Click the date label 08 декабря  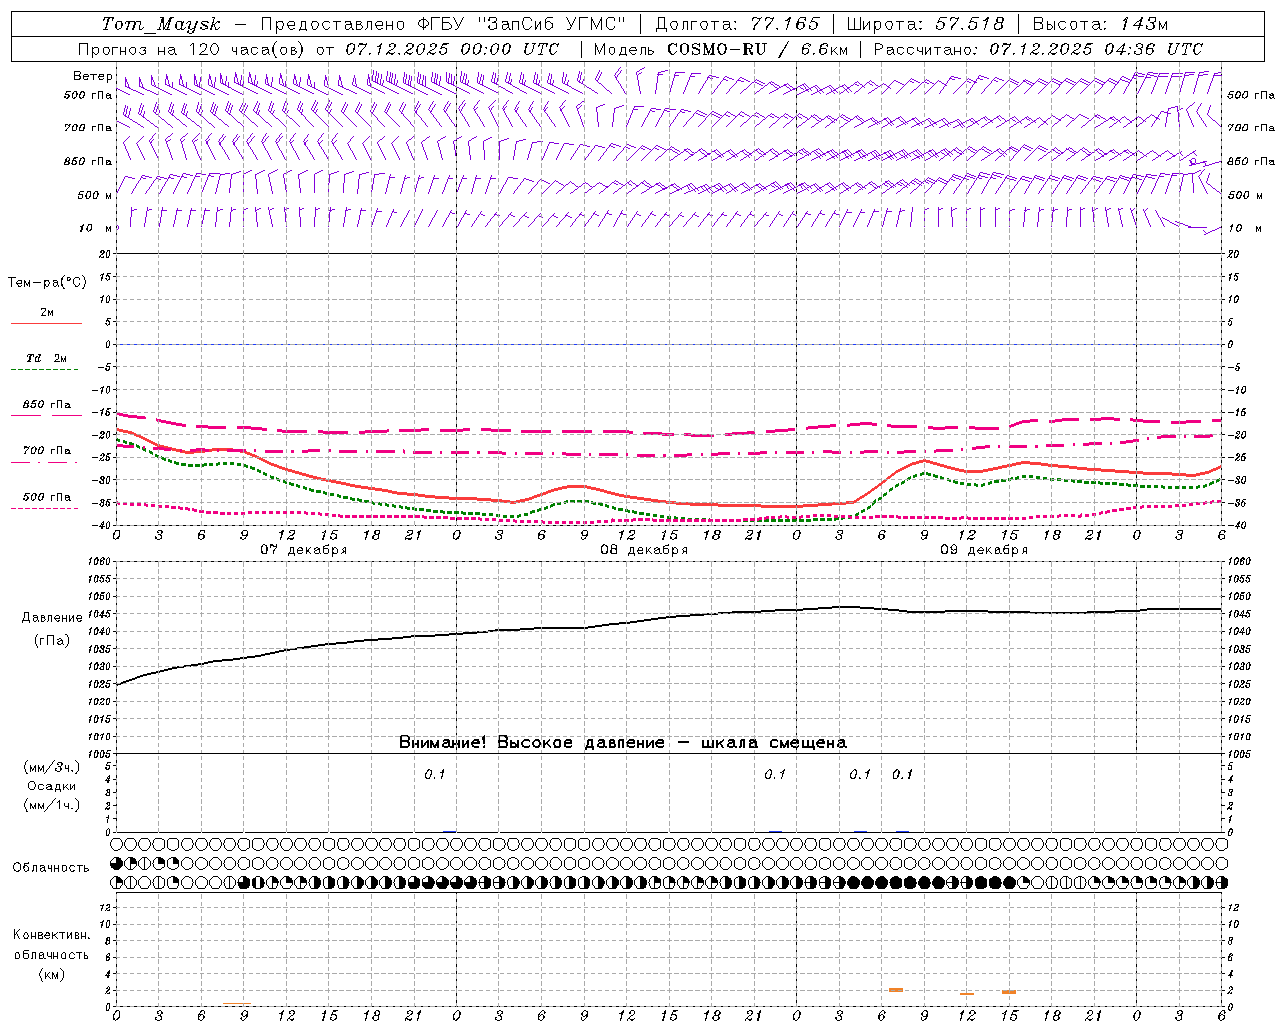tap(644, 550)
